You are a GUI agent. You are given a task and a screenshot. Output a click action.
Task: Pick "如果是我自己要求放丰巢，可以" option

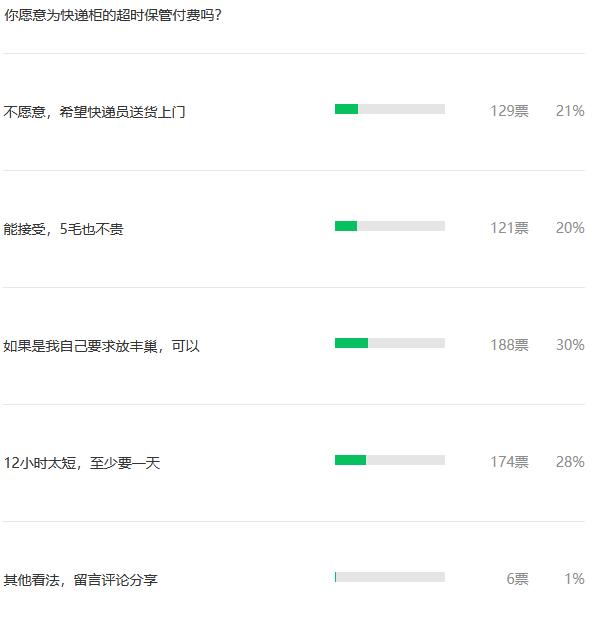102,346
